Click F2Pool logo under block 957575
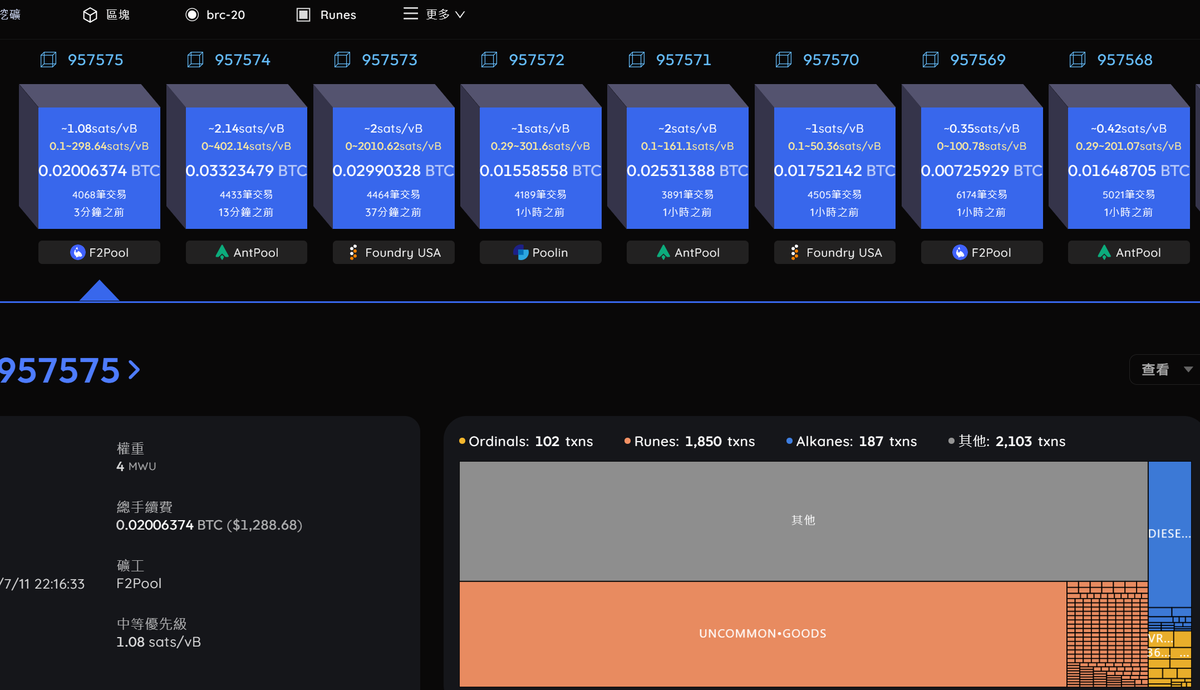The height and width of the screenshot is (690, 1200). tap(77, 253)
